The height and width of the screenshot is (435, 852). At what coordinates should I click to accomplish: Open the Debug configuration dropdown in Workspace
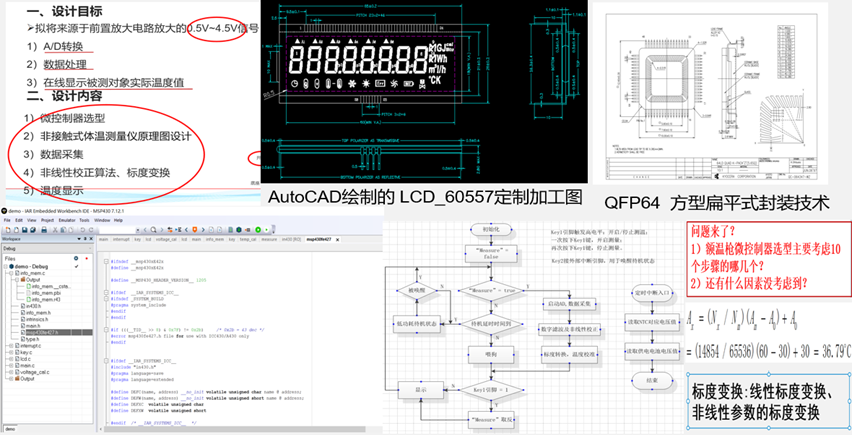tap(90, 250)
